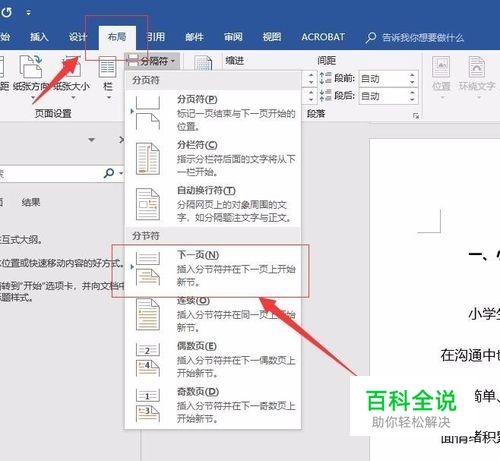Adjust the 段前 spacing stepper arrows

pyautogui.click(x=412, y=79)
